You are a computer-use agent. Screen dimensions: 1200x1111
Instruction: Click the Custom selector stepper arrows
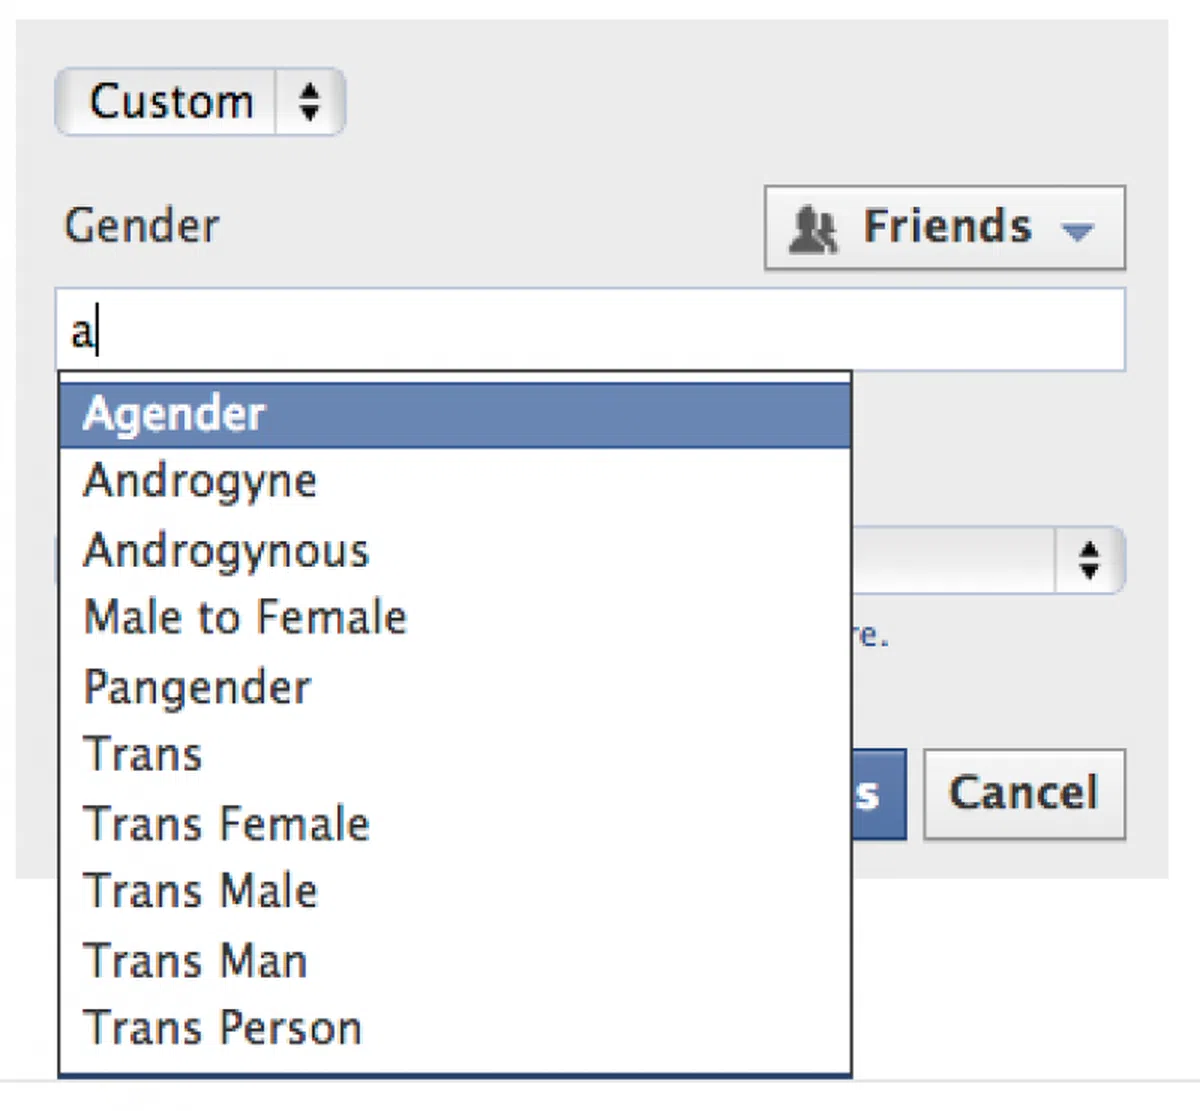(310, 102)
